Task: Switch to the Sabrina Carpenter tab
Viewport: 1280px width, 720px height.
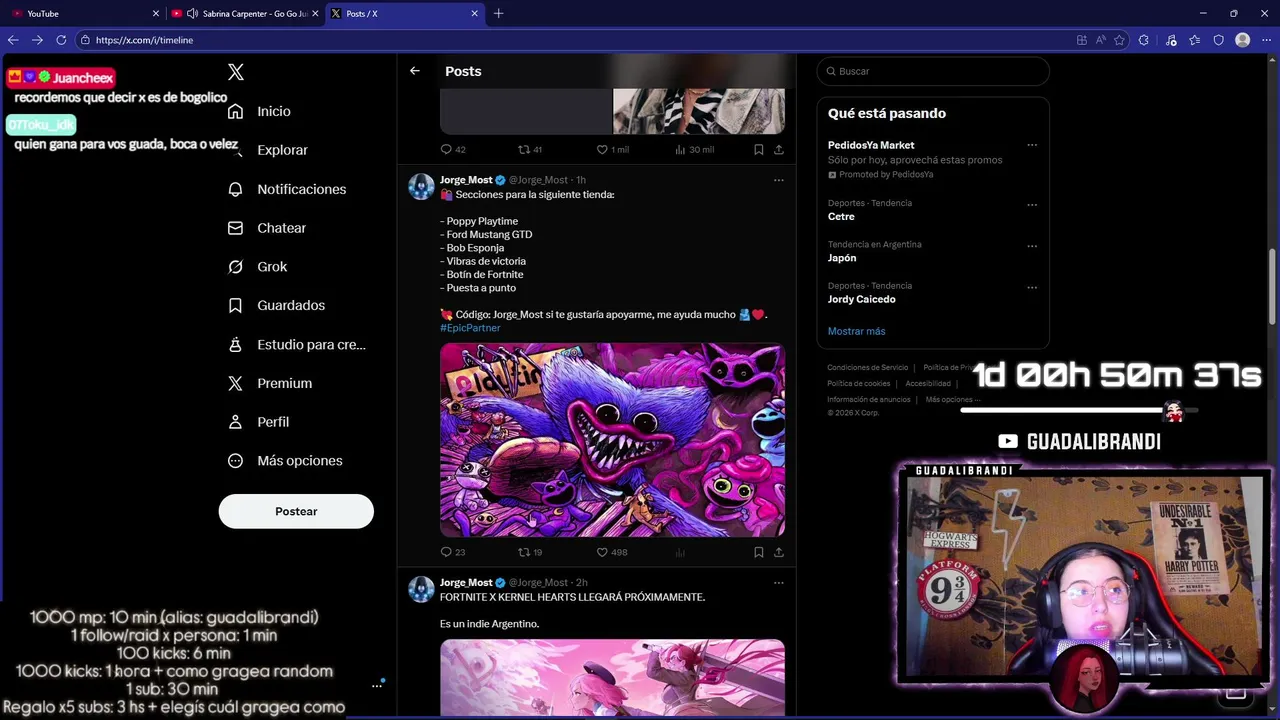Action: coord(245,14)
